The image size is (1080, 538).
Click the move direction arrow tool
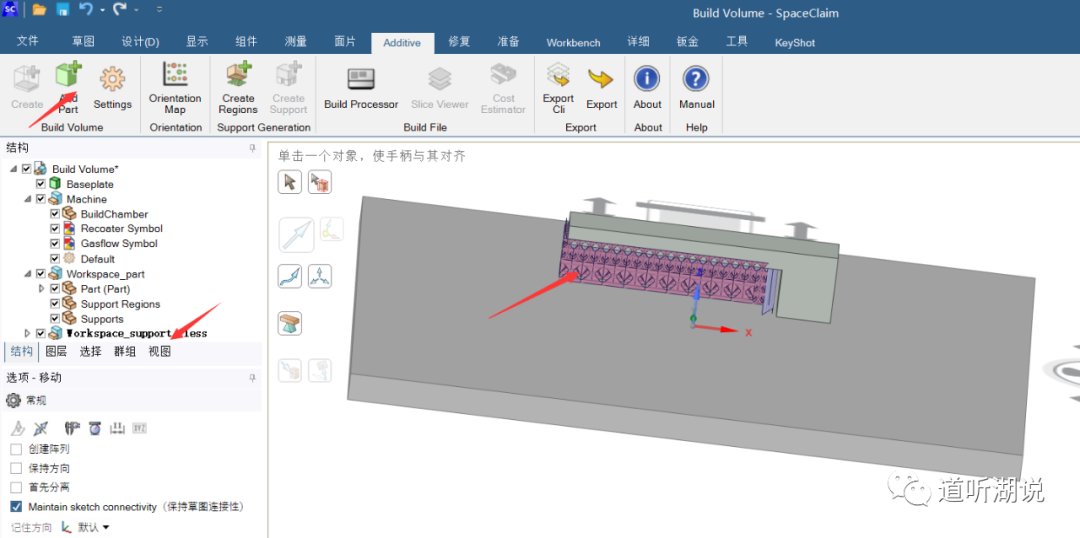coord(295,235)
